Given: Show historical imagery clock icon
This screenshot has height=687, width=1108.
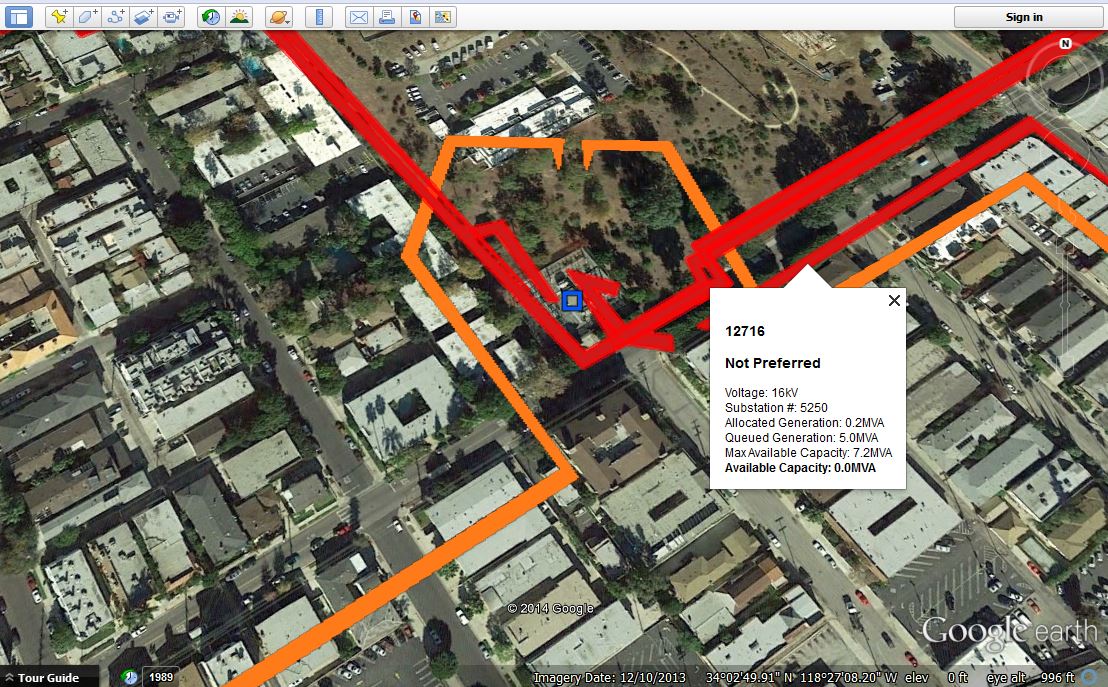Looking at the screenshot, I should pos(211,17).
